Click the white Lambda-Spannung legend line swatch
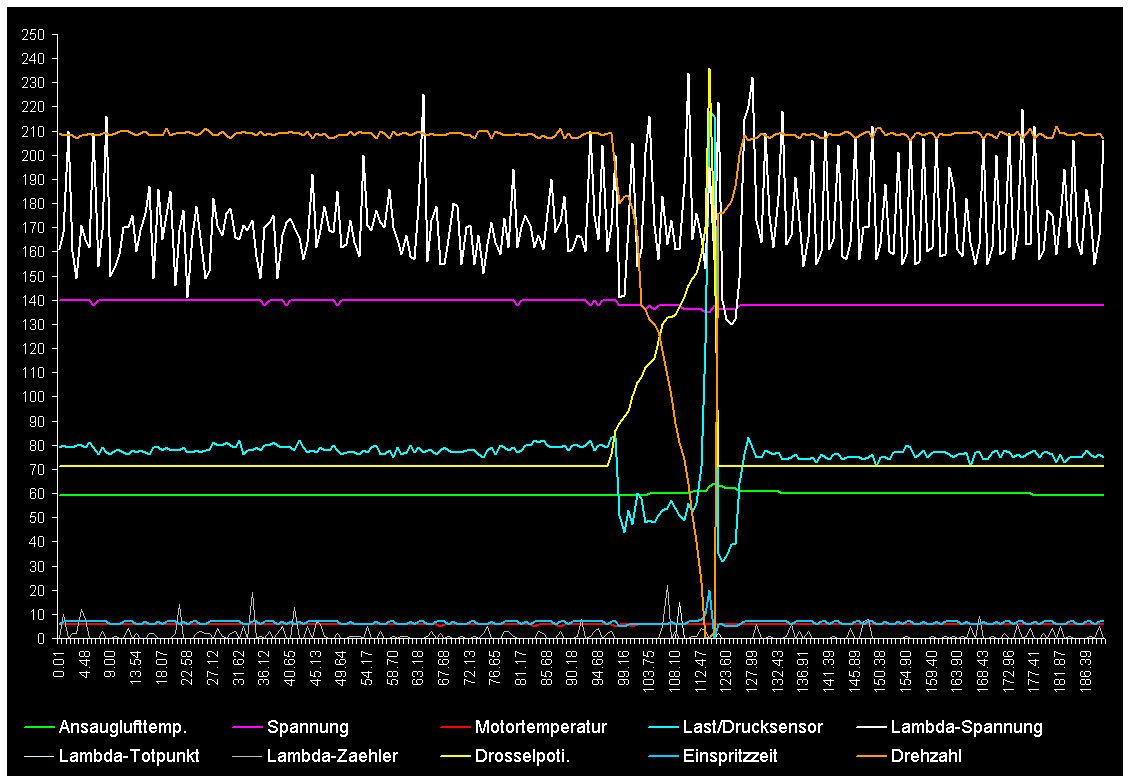The image size is (1130, 782). coord(870,727)
